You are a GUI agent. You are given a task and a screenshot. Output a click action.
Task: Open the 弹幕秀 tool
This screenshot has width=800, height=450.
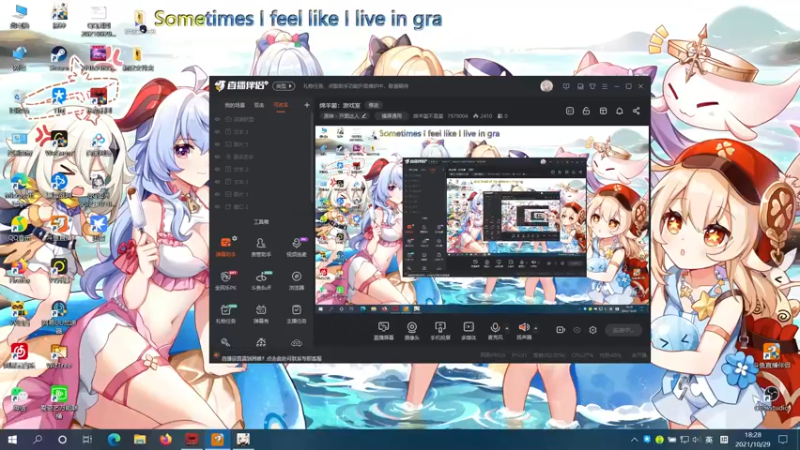tap(261, 314)
